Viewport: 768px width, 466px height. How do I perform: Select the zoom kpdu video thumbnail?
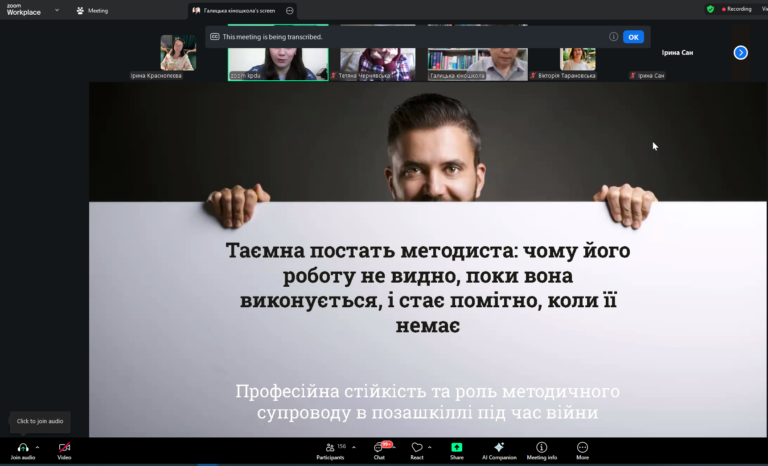278,64
